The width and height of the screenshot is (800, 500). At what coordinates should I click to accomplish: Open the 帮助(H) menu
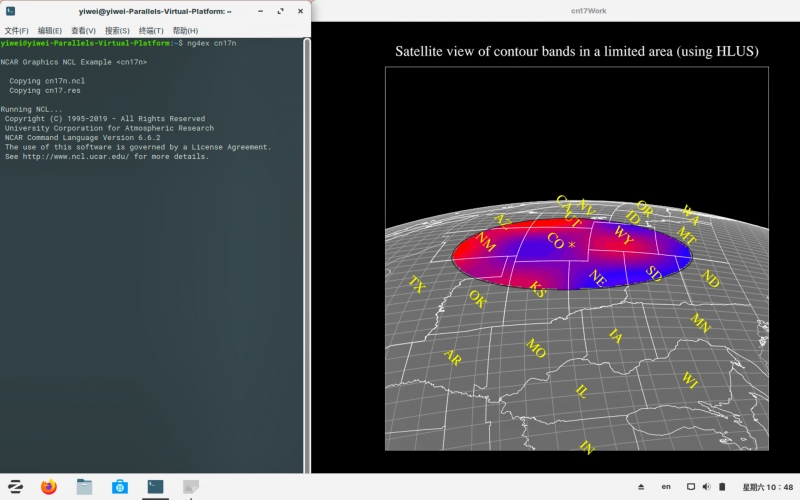pos(185,30)
